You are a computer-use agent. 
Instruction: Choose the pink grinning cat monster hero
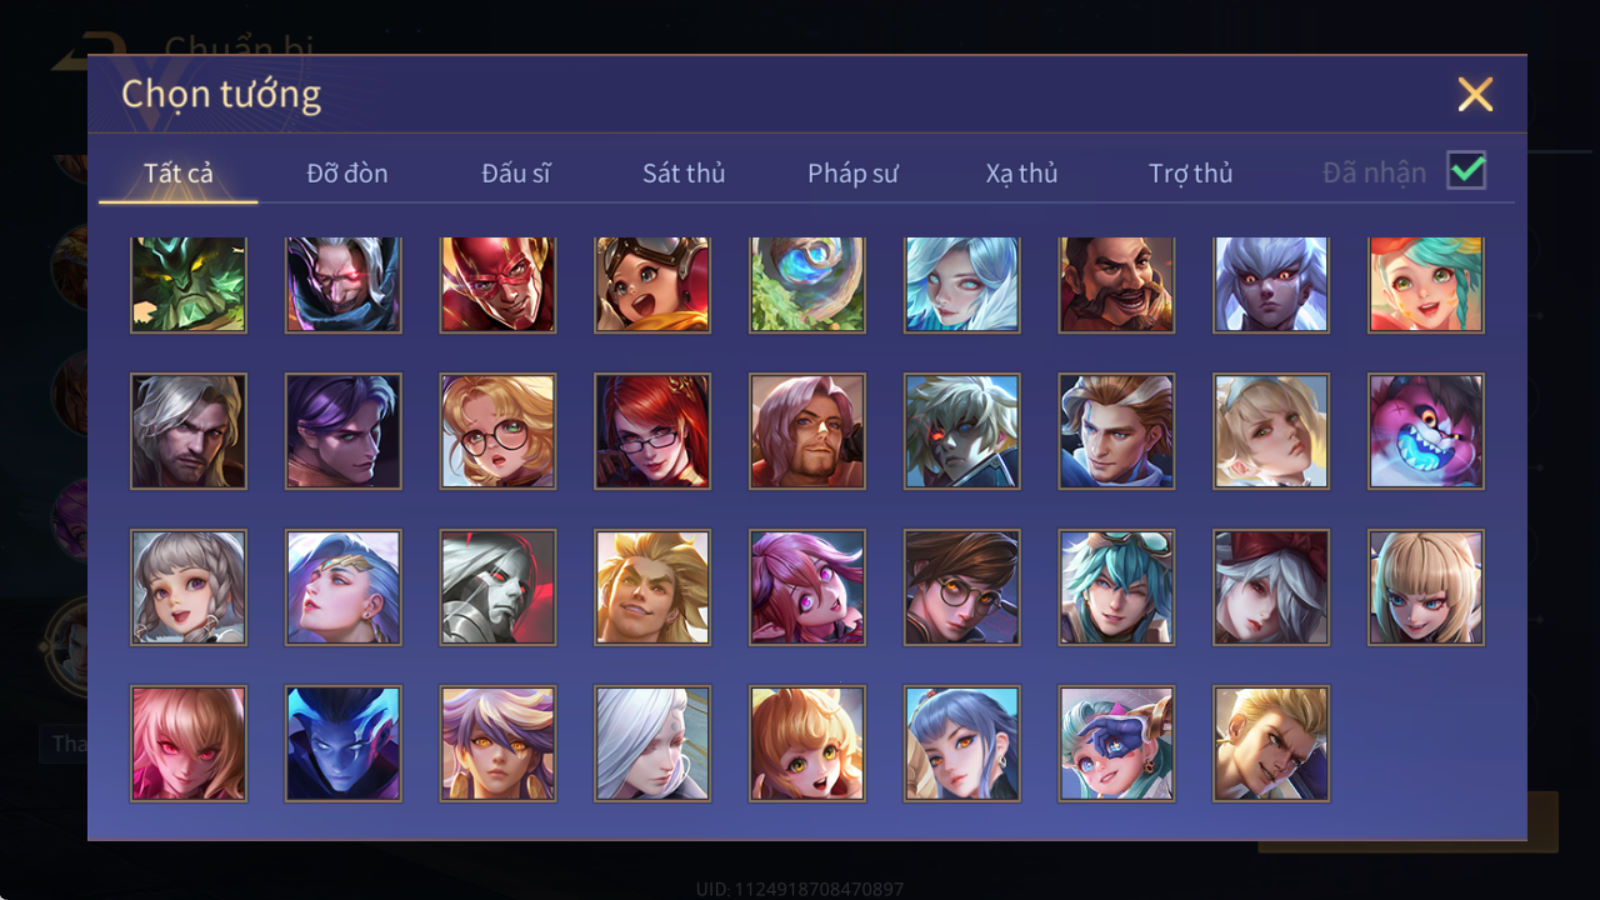click(x=1426, y=431)
